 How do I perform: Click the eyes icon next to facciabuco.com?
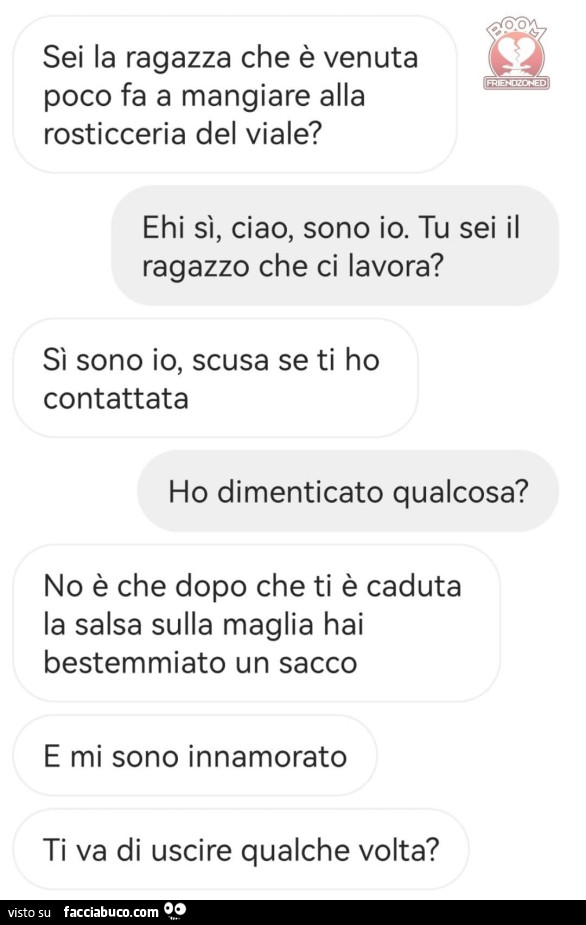click(175, 911)
